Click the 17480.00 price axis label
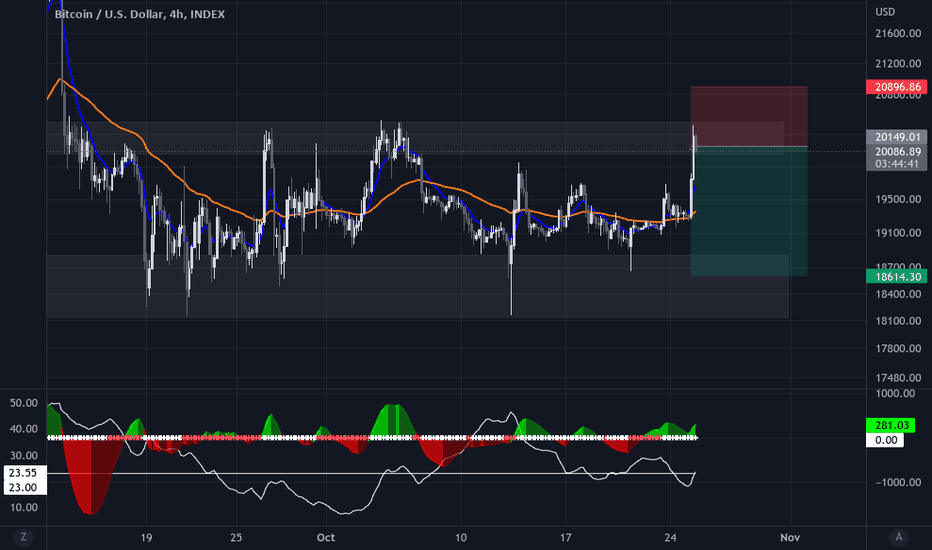 (898, 378)
